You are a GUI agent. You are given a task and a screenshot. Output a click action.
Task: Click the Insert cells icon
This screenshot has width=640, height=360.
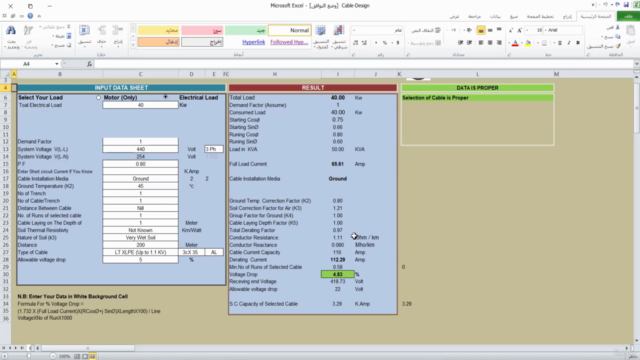click(118, 31)
